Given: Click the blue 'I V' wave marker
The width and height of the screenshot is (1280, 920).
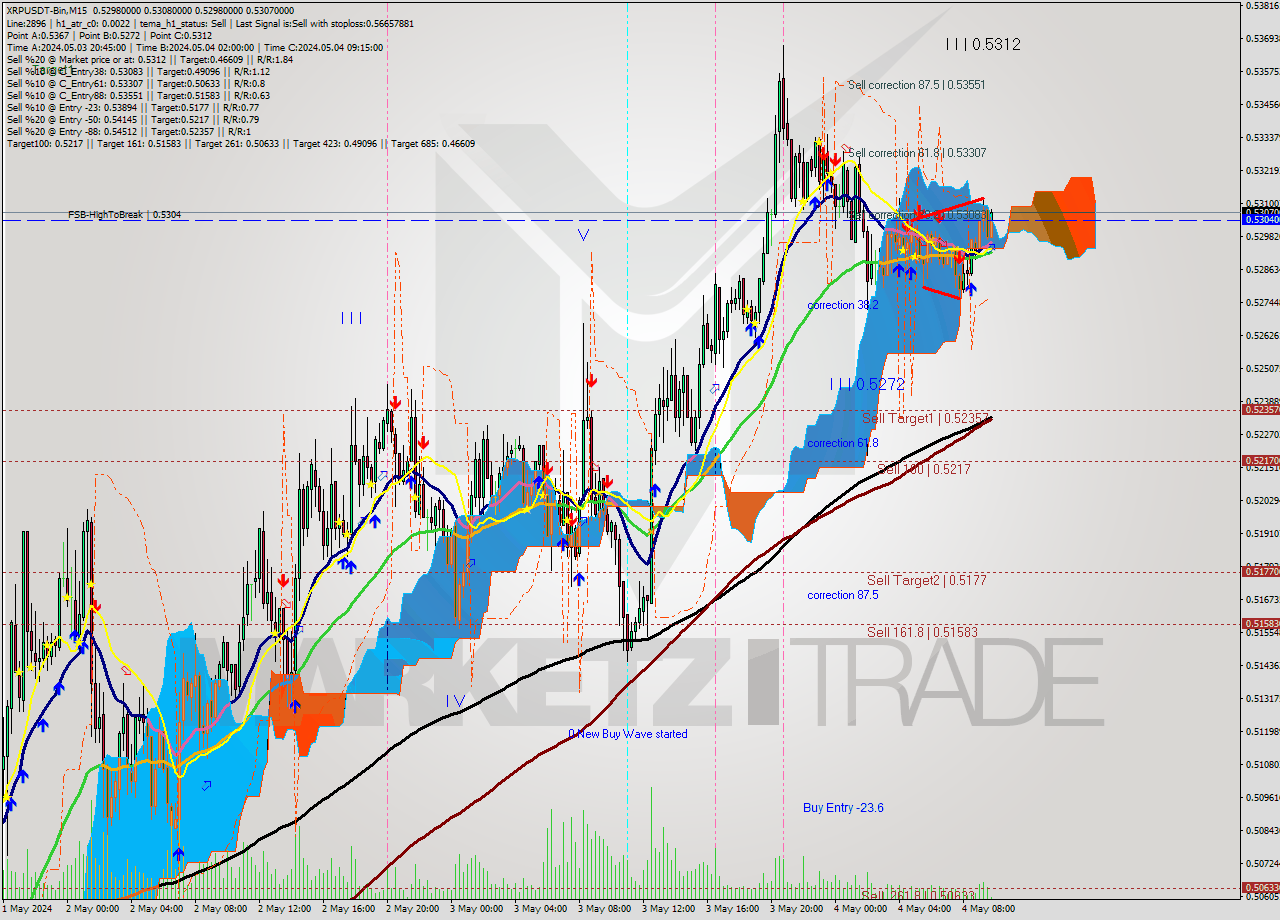Looking at the screenshot, I should 456,701.
